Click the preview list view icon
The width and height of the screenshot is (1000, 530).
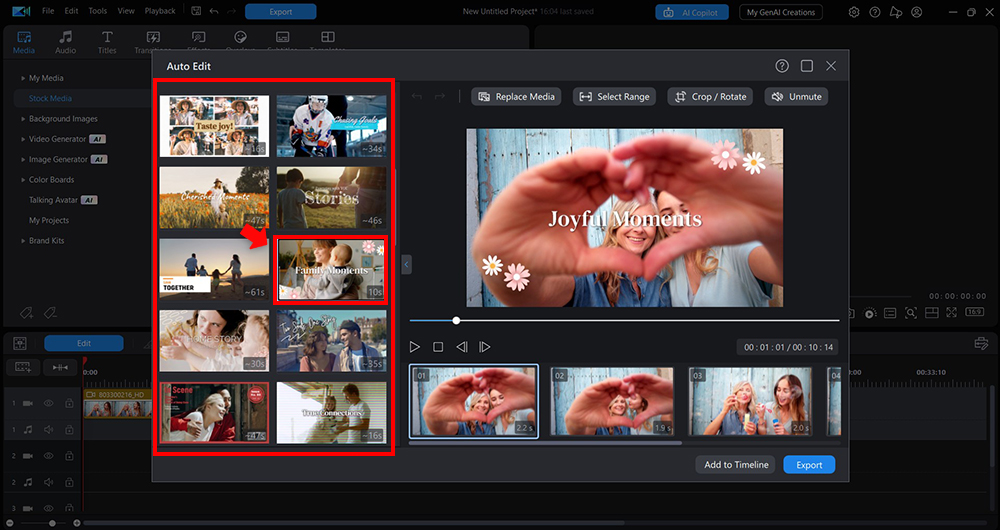(x=890, y=313)
